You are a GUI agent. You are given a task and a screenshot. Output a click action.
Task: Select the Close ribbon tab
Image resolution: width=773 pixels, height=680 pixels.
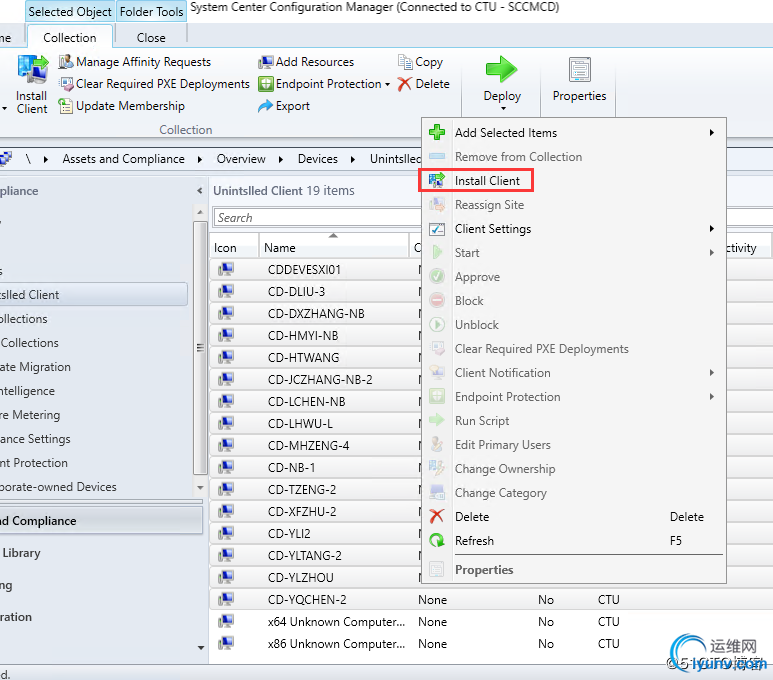point(151,37)
